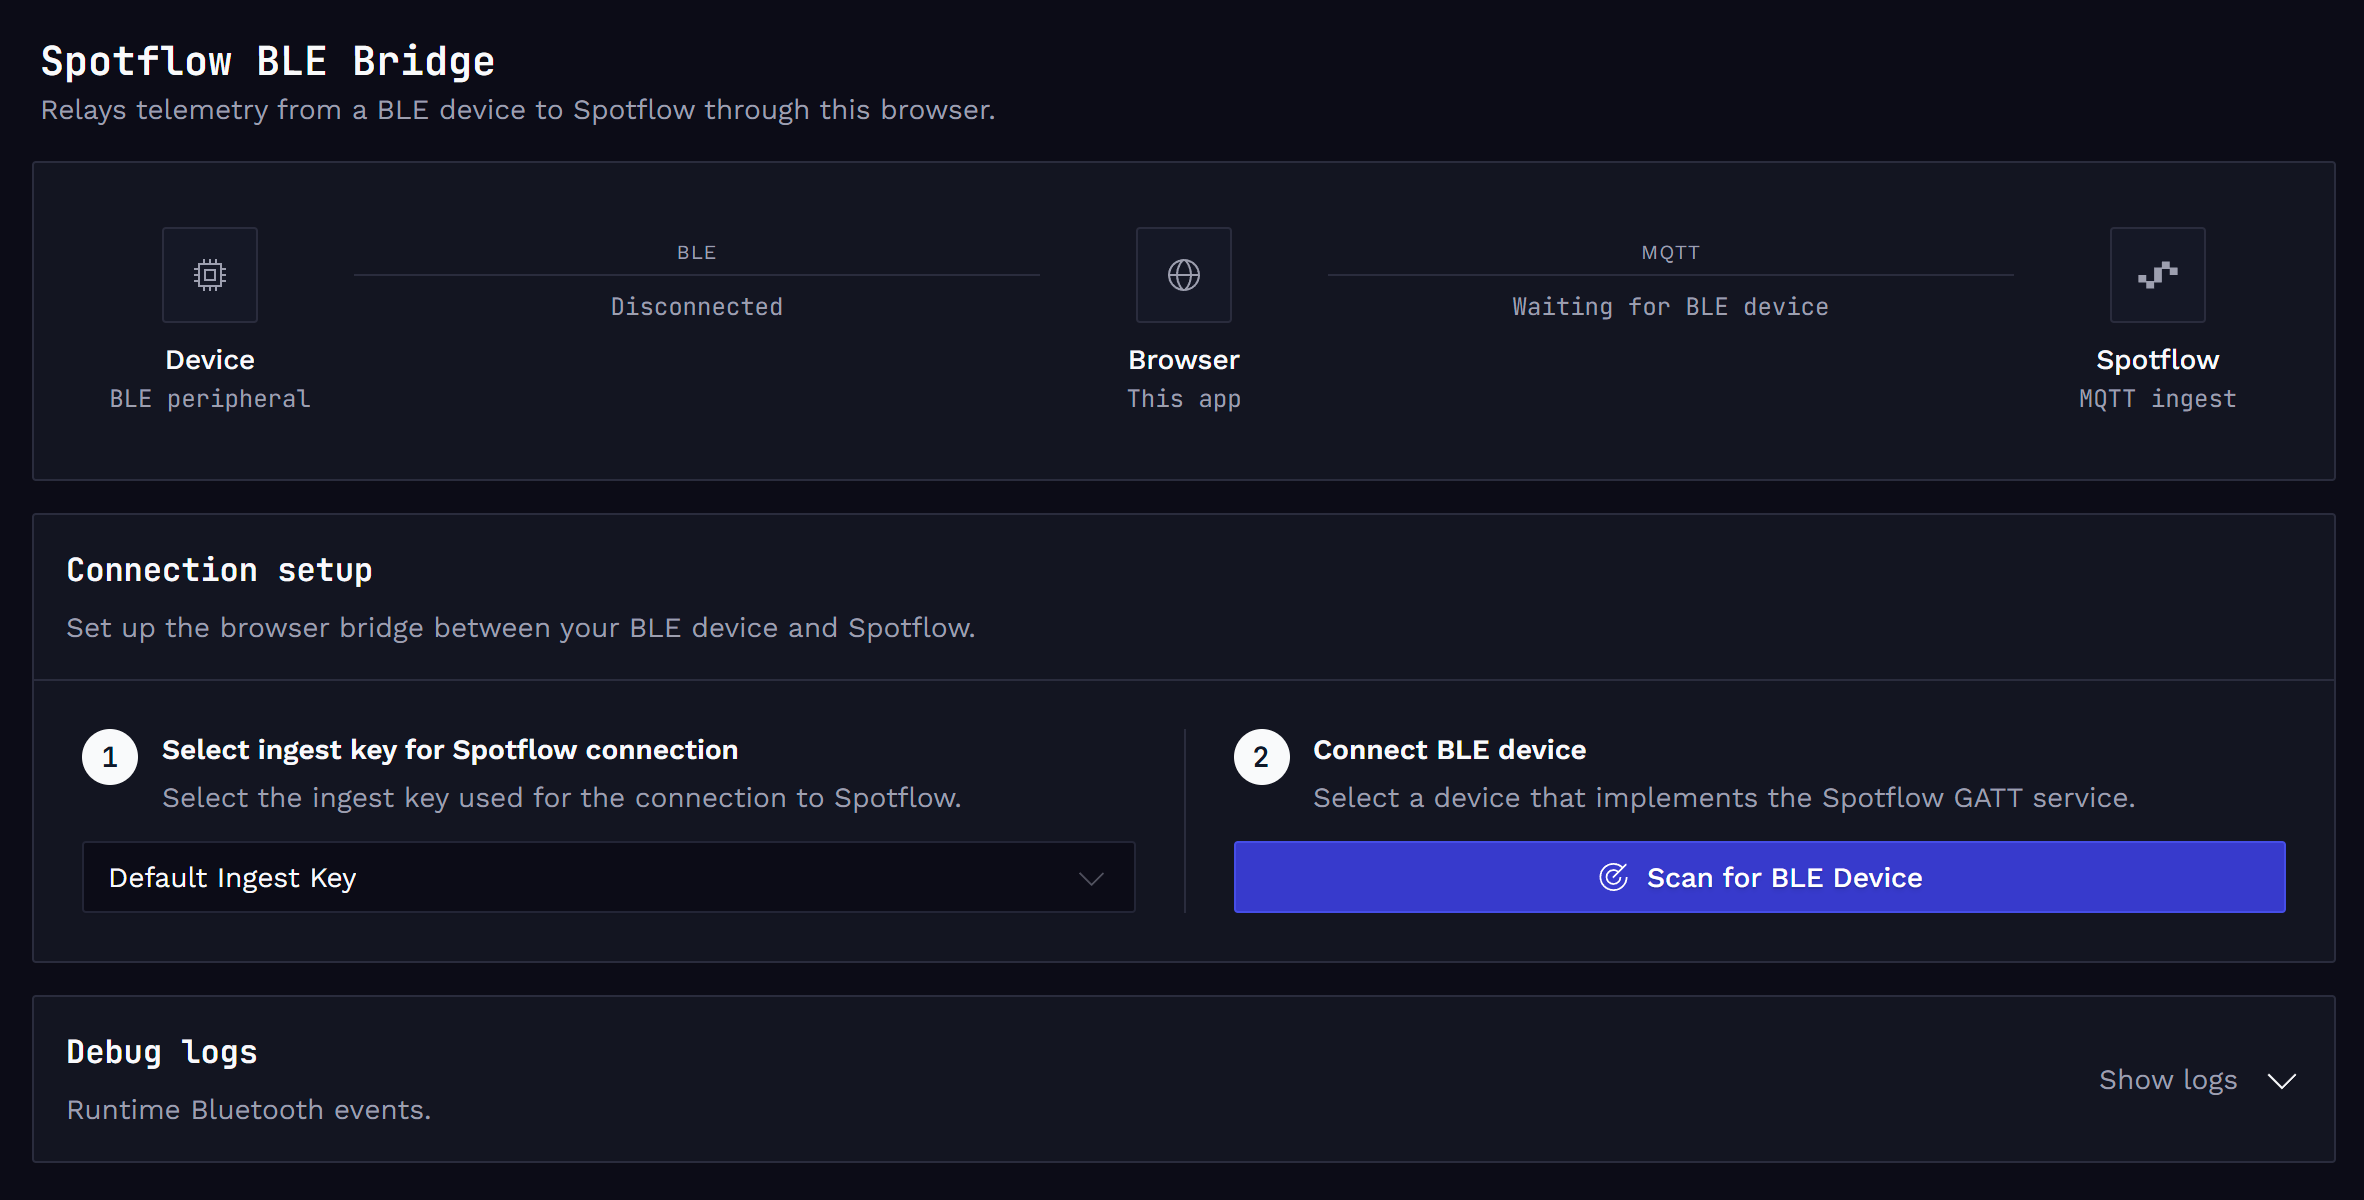Click the 'Device' node label
Screen dimensions: 2364x1200
coord(210,360)
